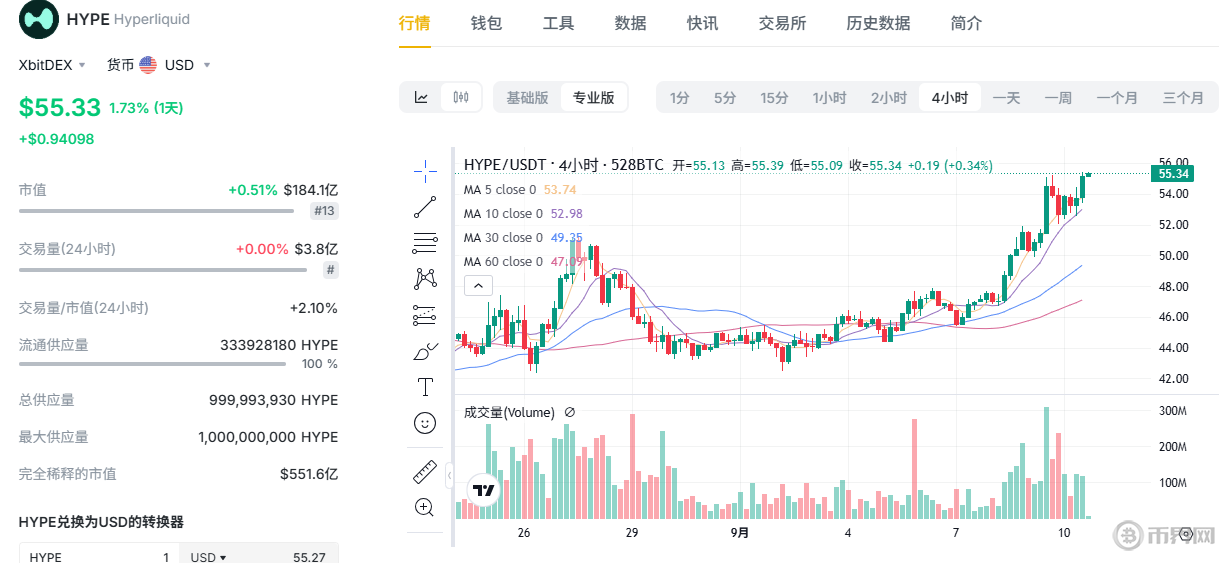Open the Fibonacci retracement tool
The height and width of the screenshot is (563, 1226).
425,243
